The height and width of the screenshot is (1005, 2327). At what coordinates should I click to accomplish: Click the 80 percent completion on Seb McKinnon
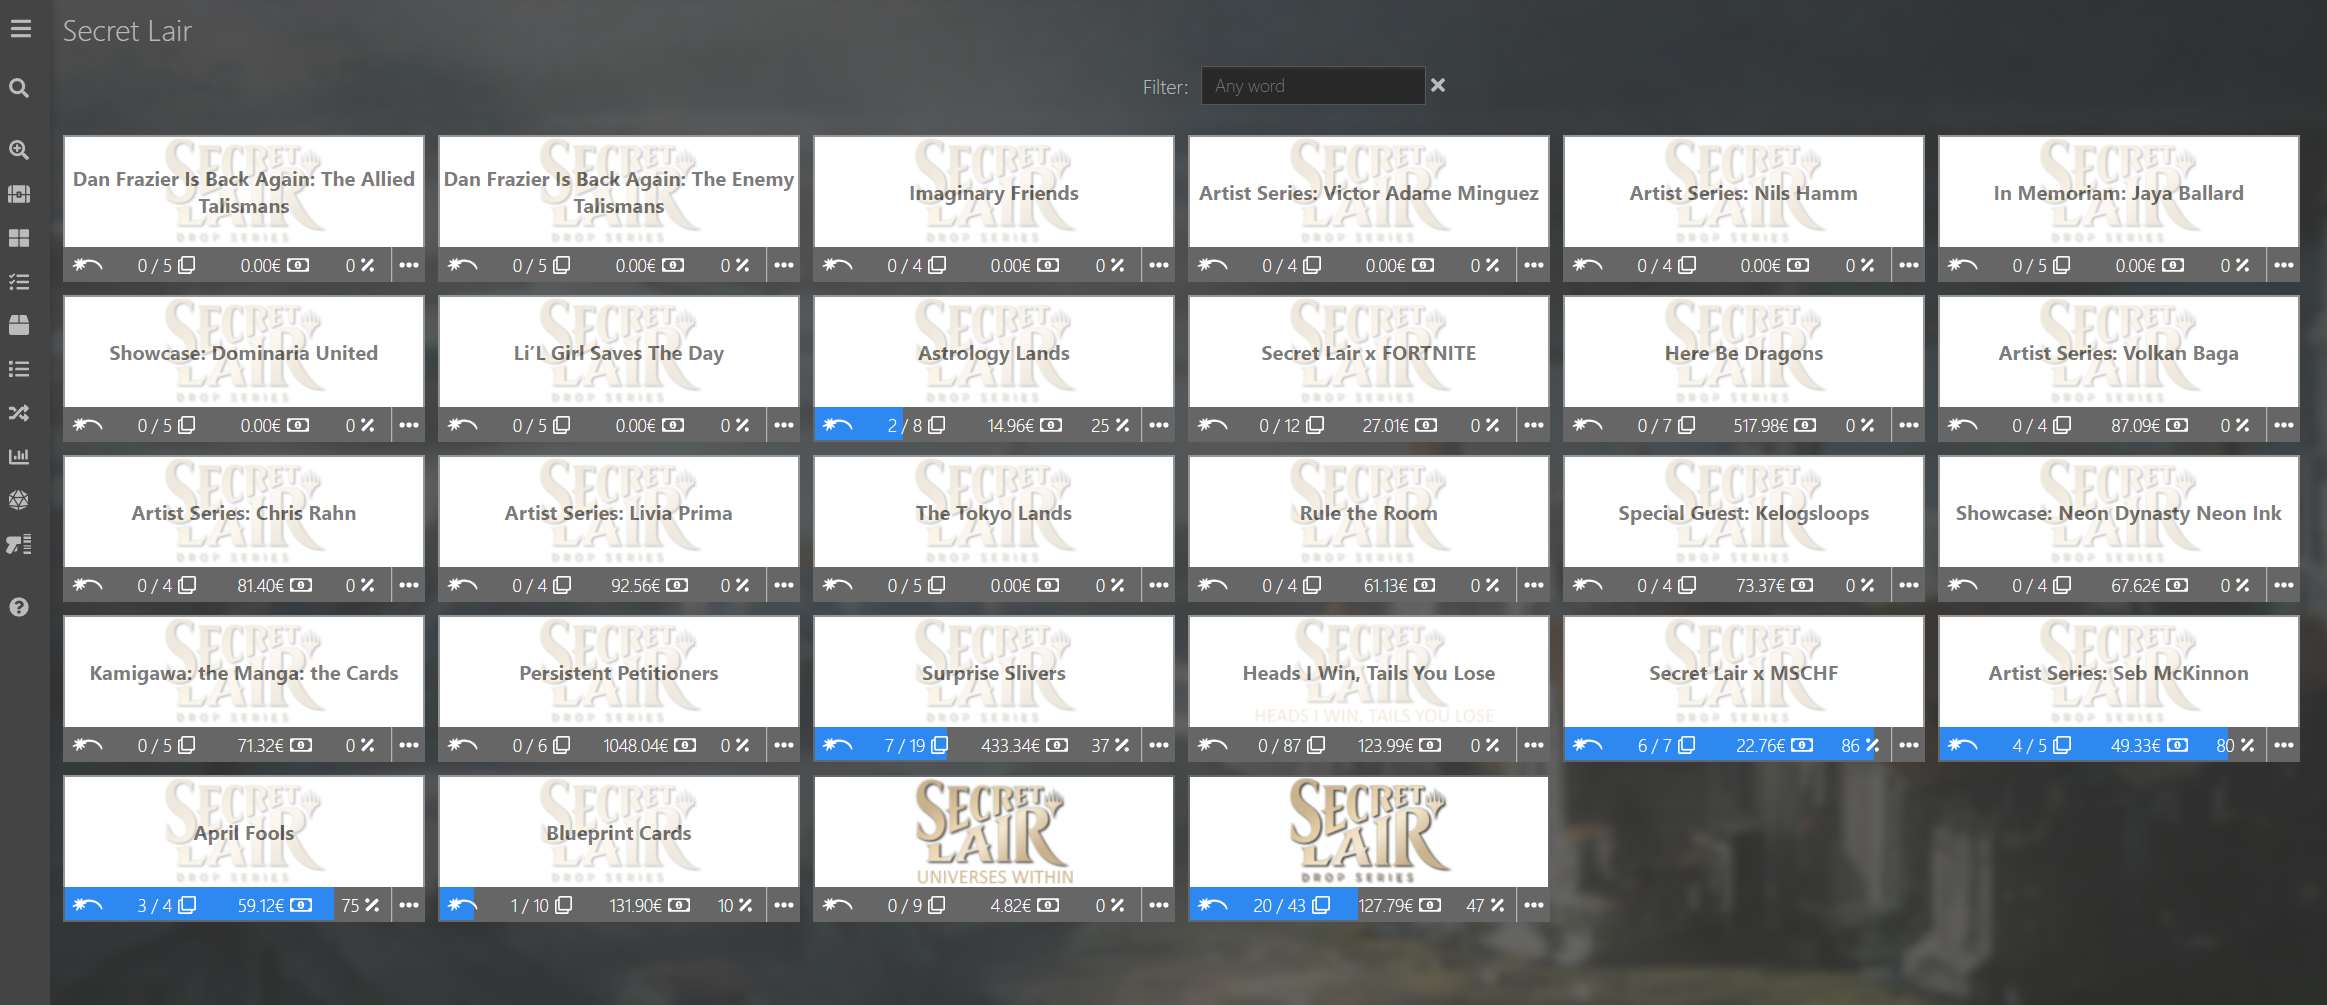click(x=2235, y=745)
